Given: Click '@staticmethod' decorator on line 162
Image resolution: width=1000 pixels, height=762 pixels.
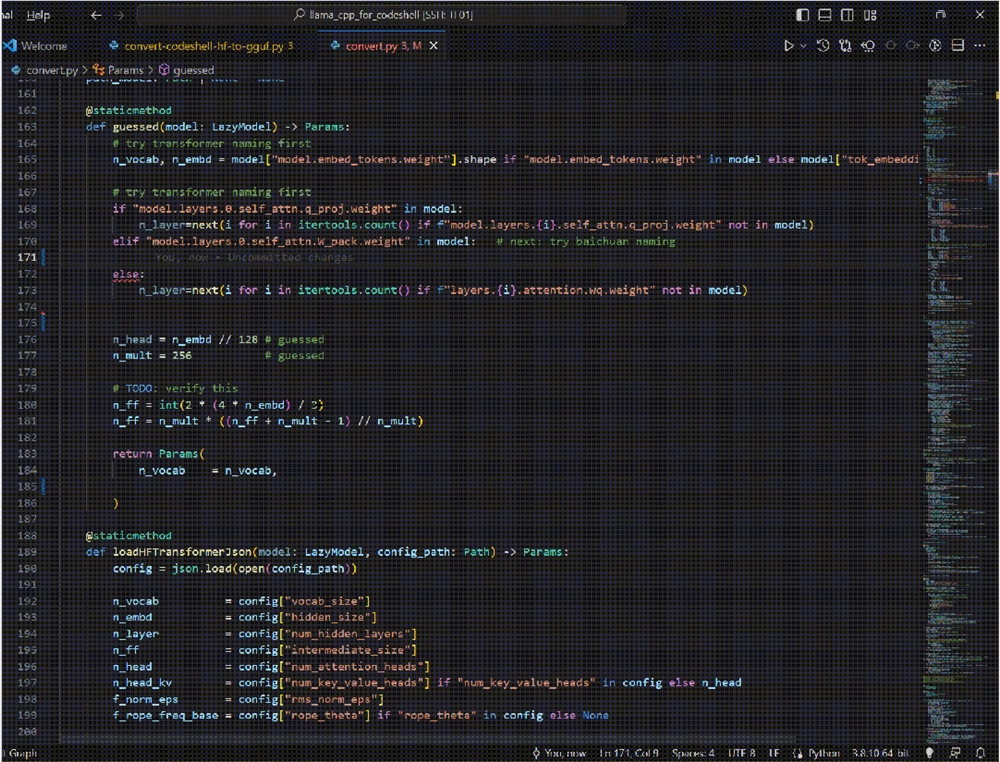Looking at the screenshot, I should [x=128, y=110].
